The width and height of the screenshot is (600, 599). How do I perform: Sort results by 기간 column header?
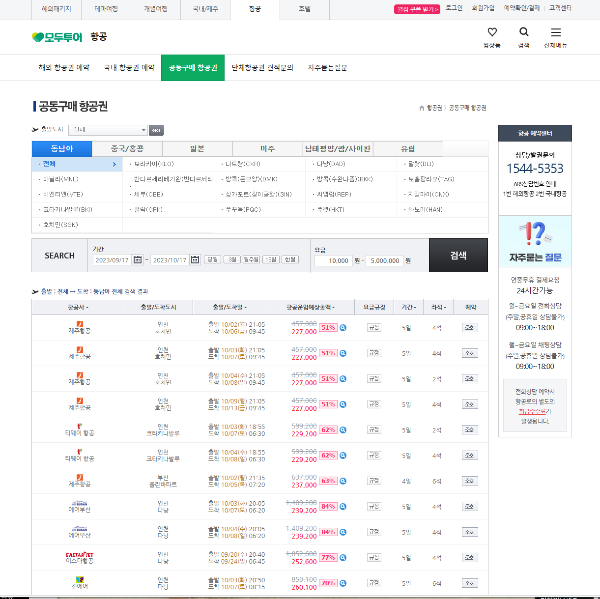pos(408,307)
